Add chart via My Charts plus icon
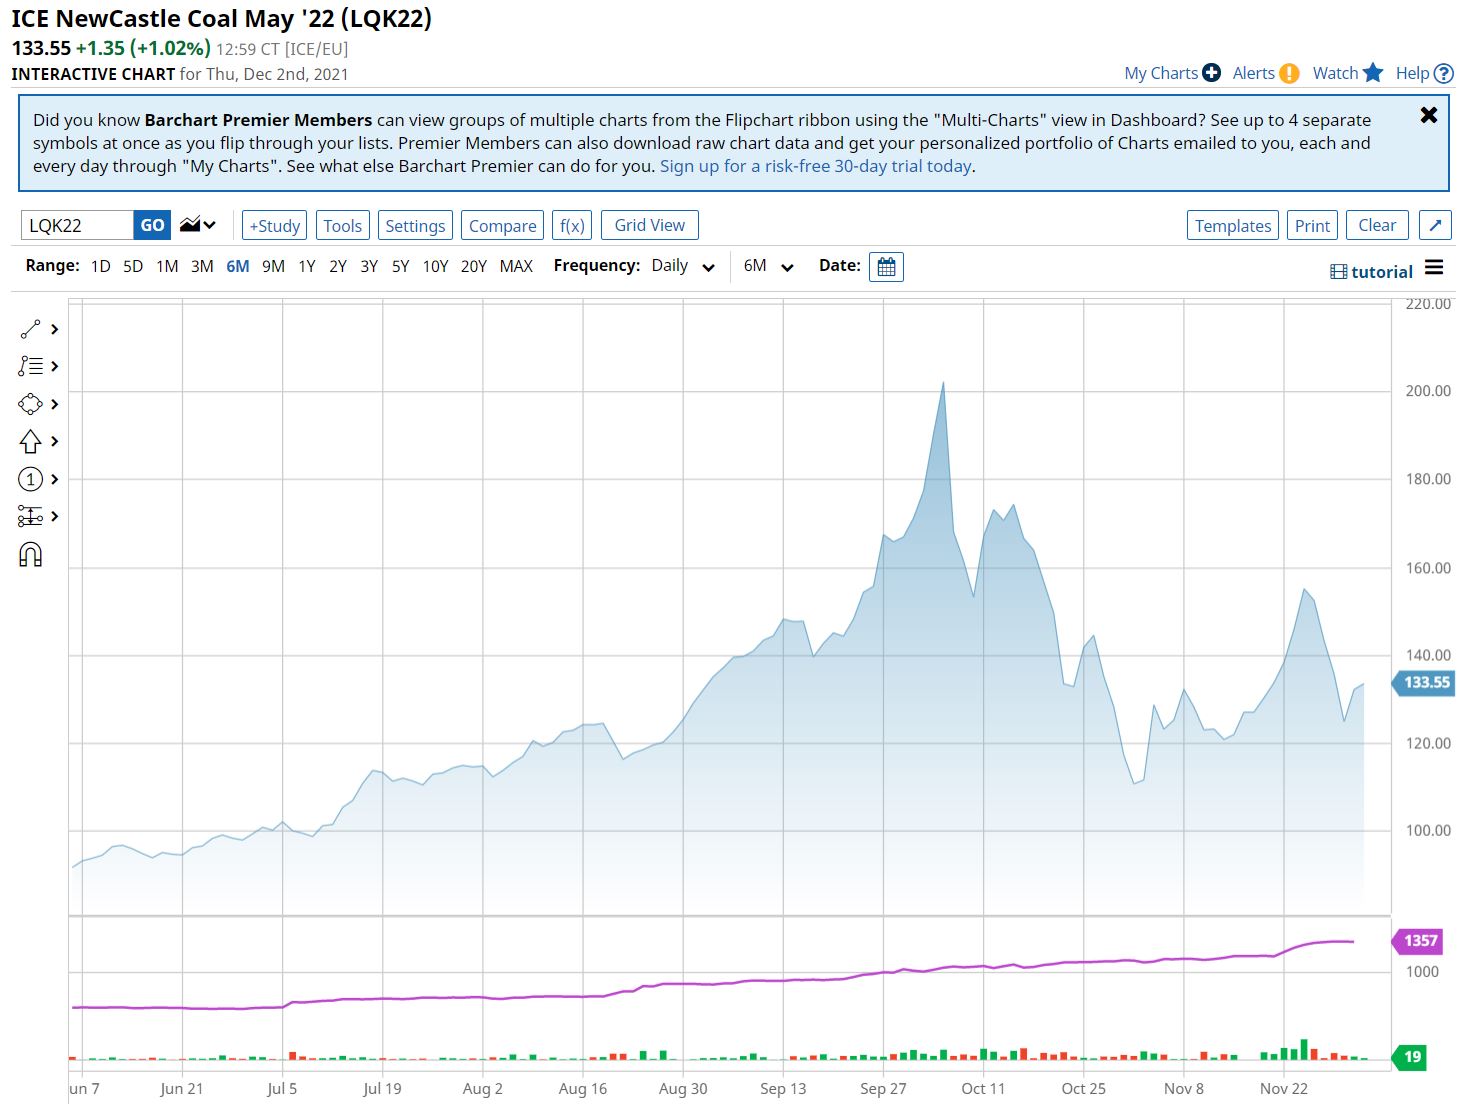 (1211, 73)
